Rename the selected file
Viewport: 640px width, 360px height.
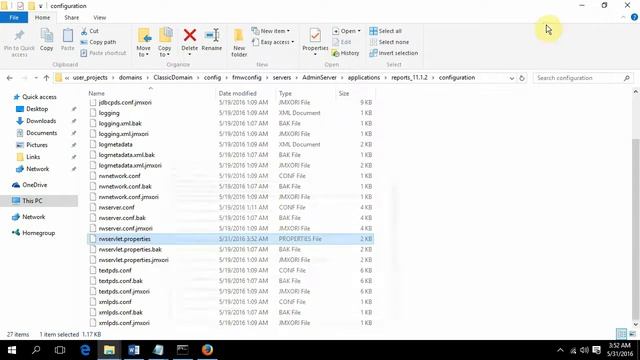[211, 40]
